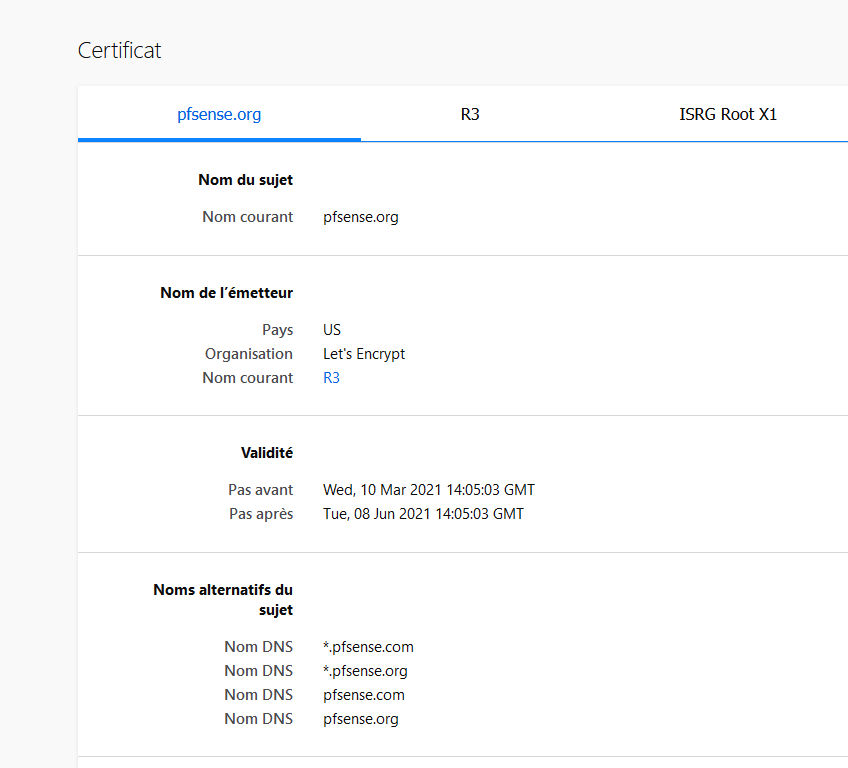
Task: Click the Pas avant label
Action: 261,489
